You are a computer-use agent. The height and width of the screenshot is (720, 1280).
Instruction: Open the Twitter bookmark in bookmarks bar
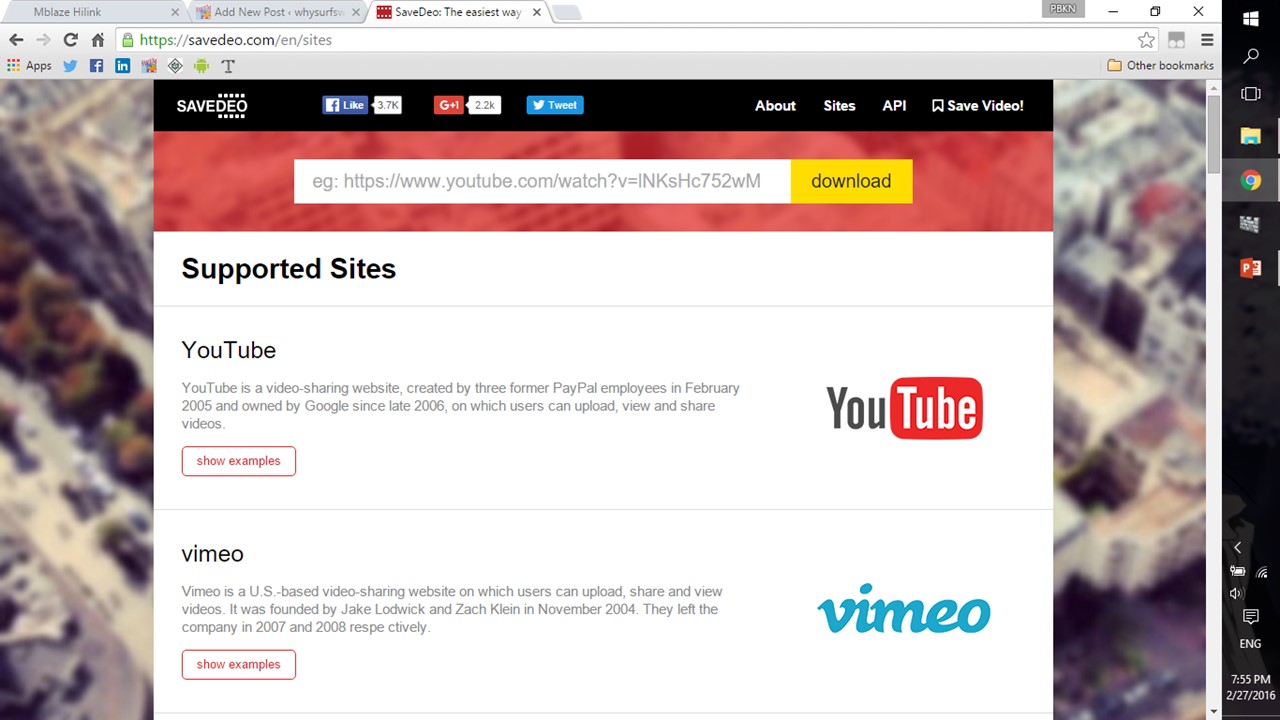[70, 66]
